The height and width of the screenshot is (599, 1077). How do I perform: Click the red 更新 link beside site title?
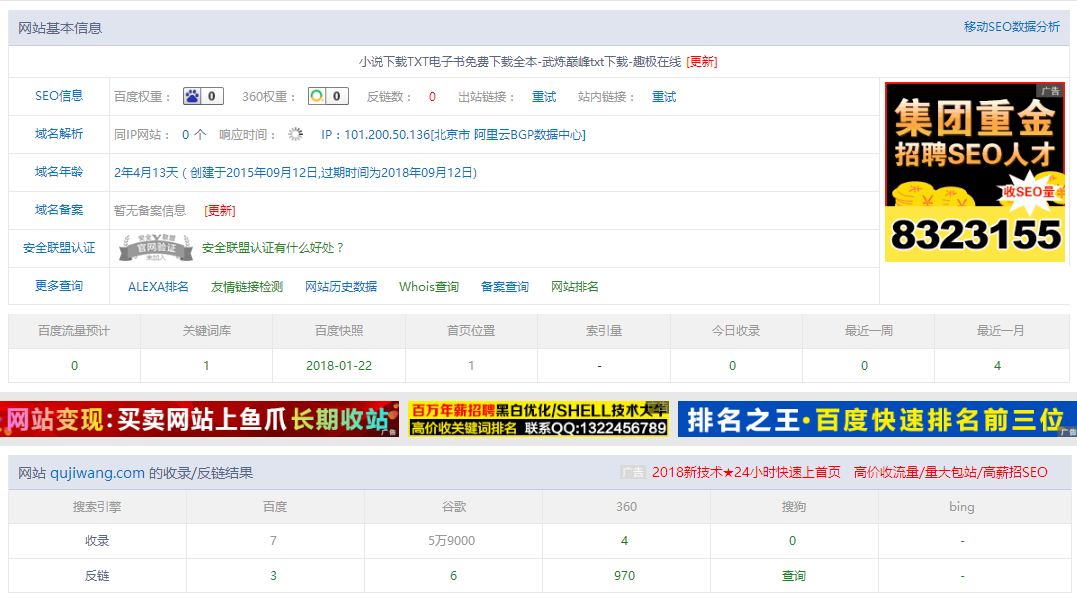[701, 62]
